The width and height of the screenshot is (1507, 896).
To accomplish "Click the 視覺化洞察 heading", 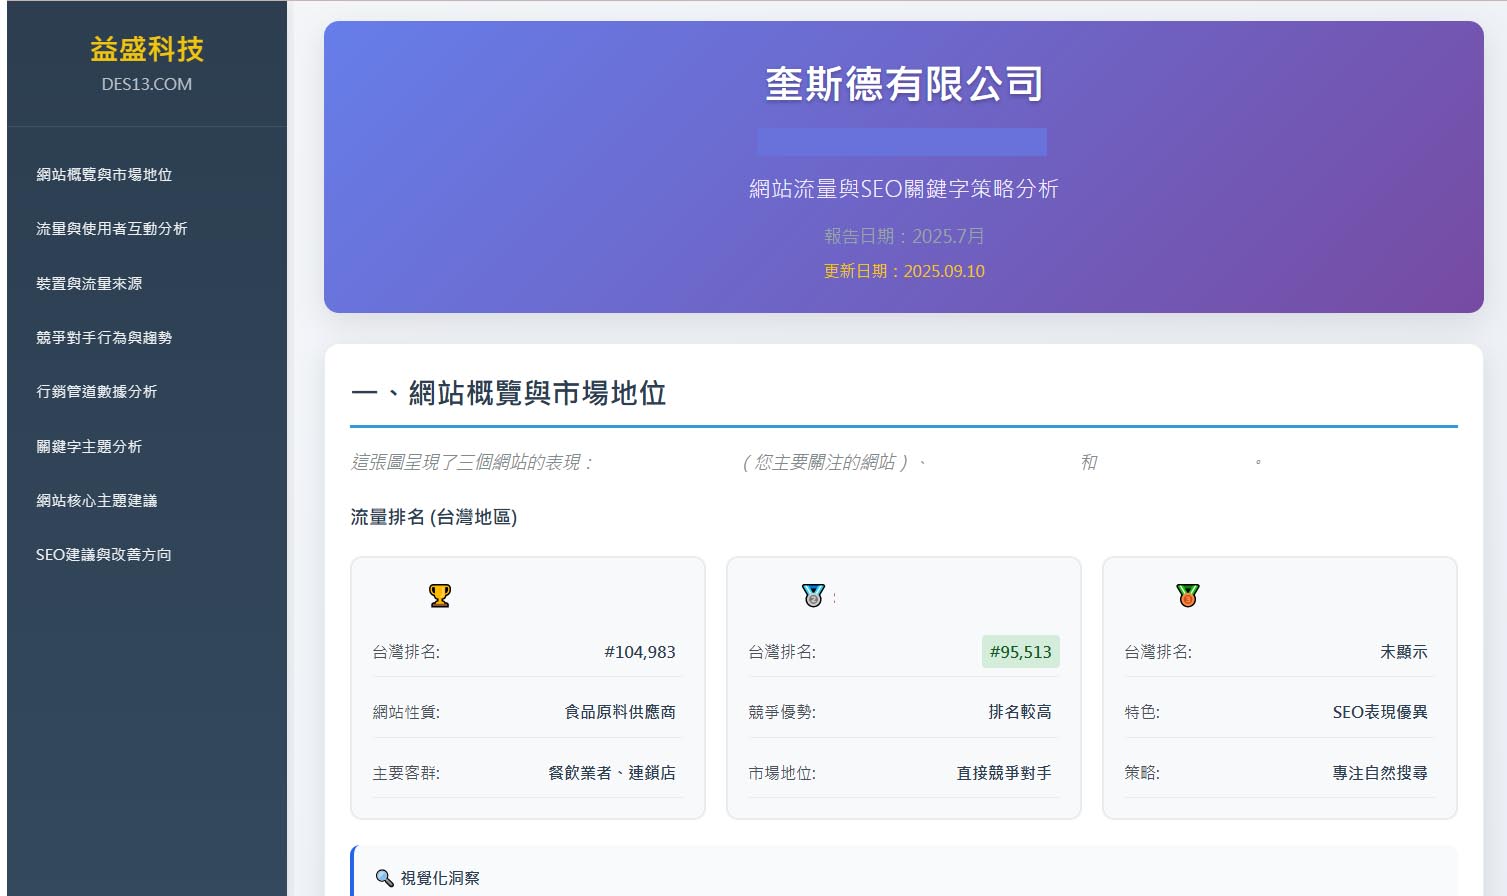I will (440, 878).
